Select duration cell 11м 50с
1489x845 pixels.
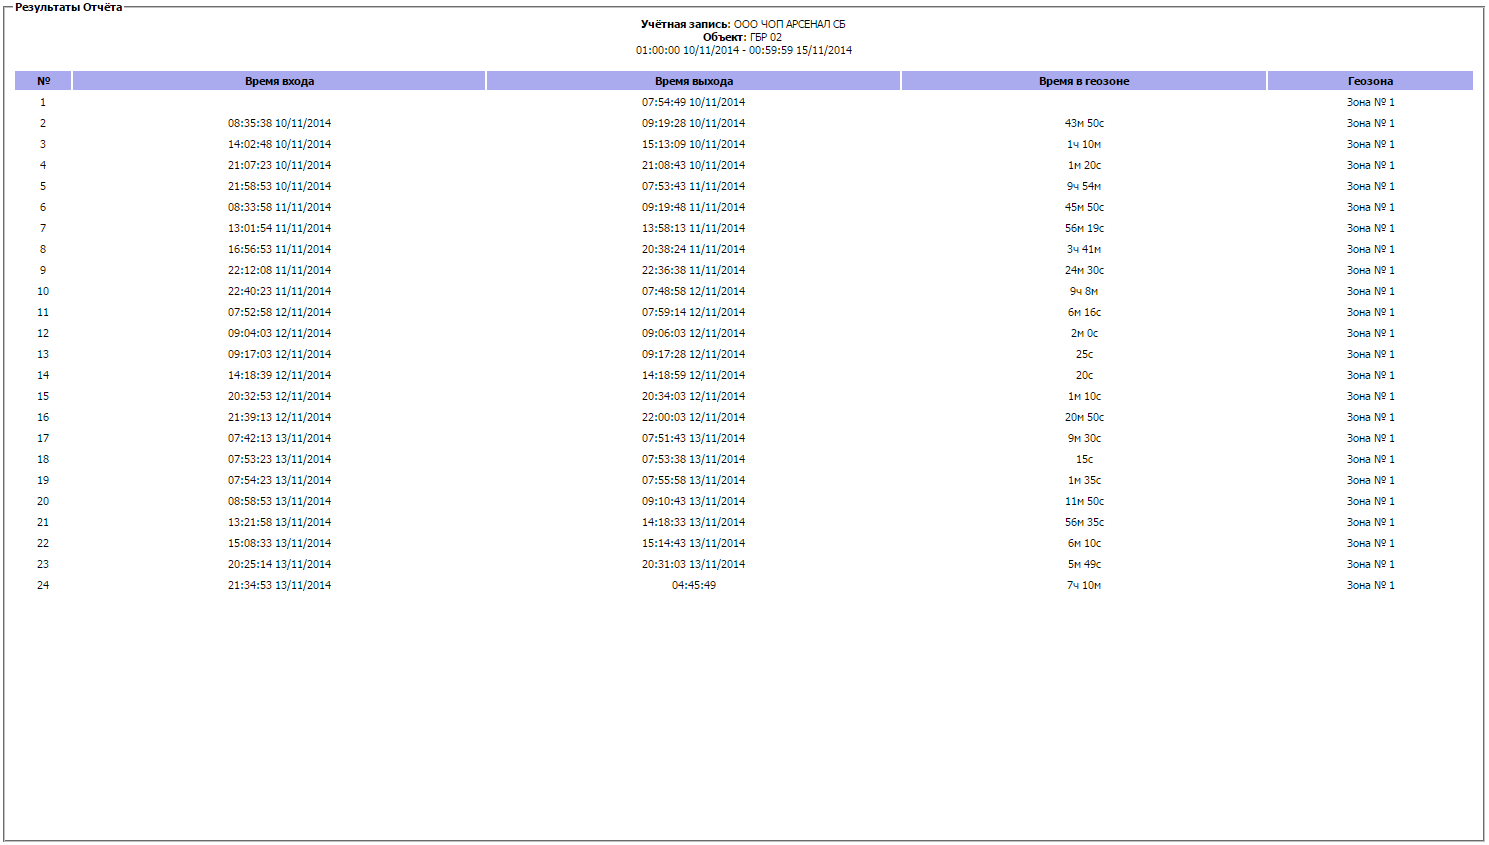(x=1084, y=501)
